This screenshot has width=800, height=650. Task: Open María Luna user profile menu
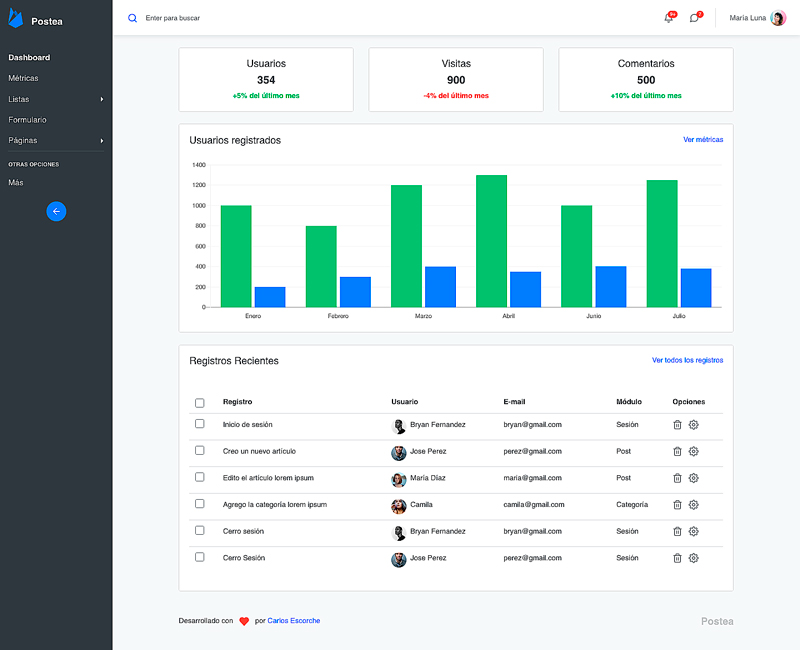tap(757, 18)
